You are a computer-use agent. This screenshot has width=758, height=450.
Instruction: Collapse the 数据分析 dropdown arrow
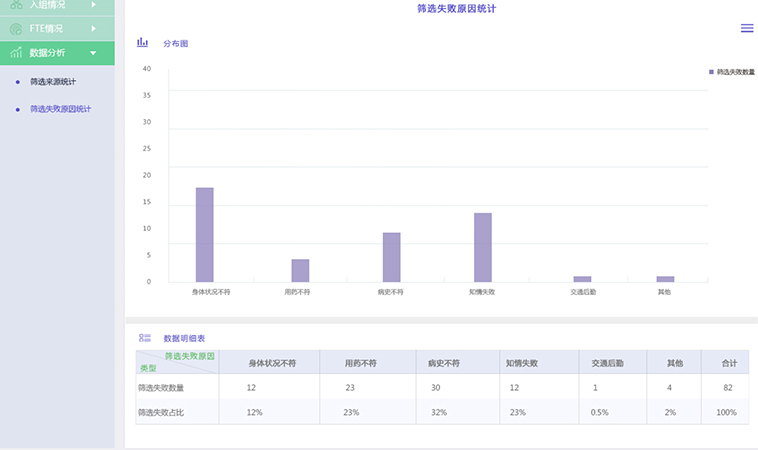[93, 53]
